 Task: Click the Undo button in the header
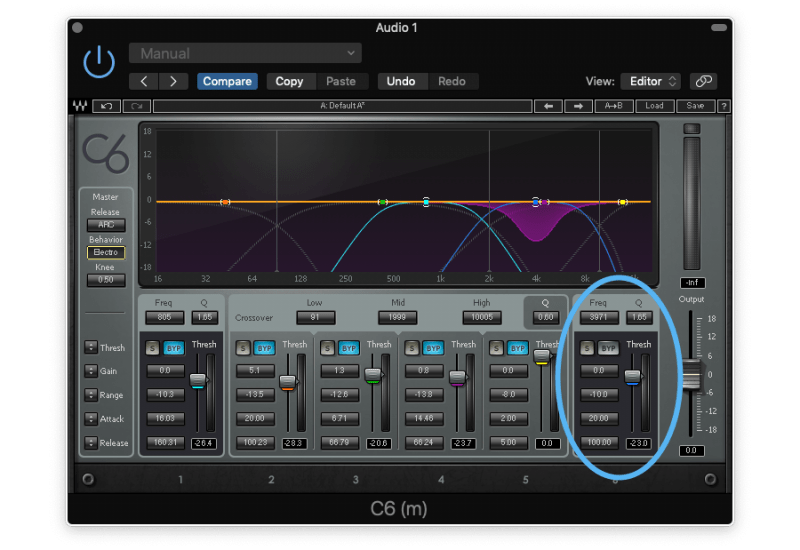coord(401,82)
